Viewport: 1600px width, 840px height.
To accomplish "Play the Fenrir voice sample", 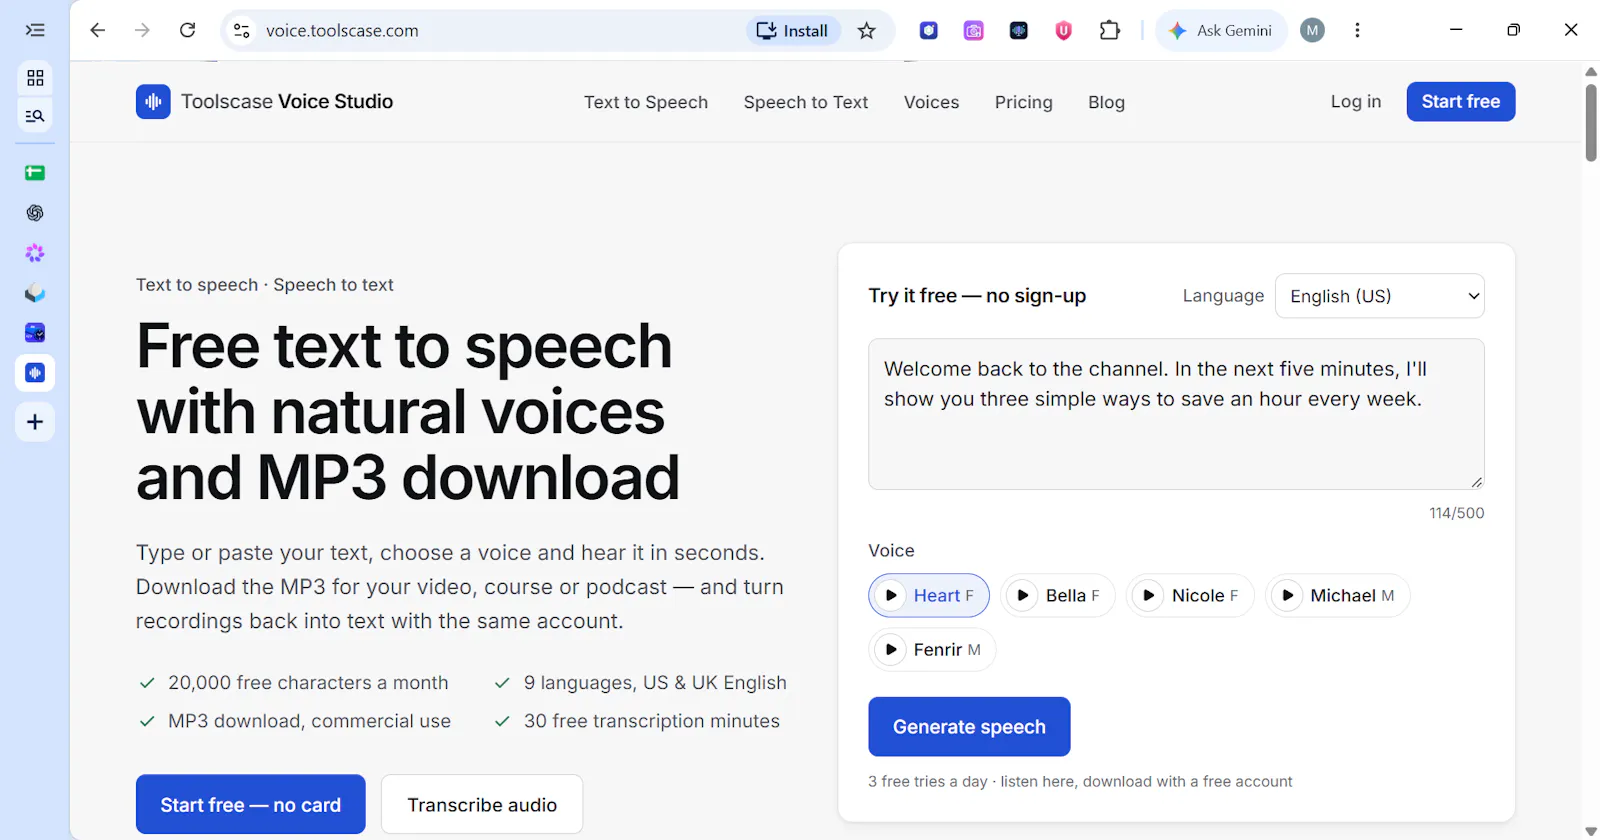I will tap(890, 650).
